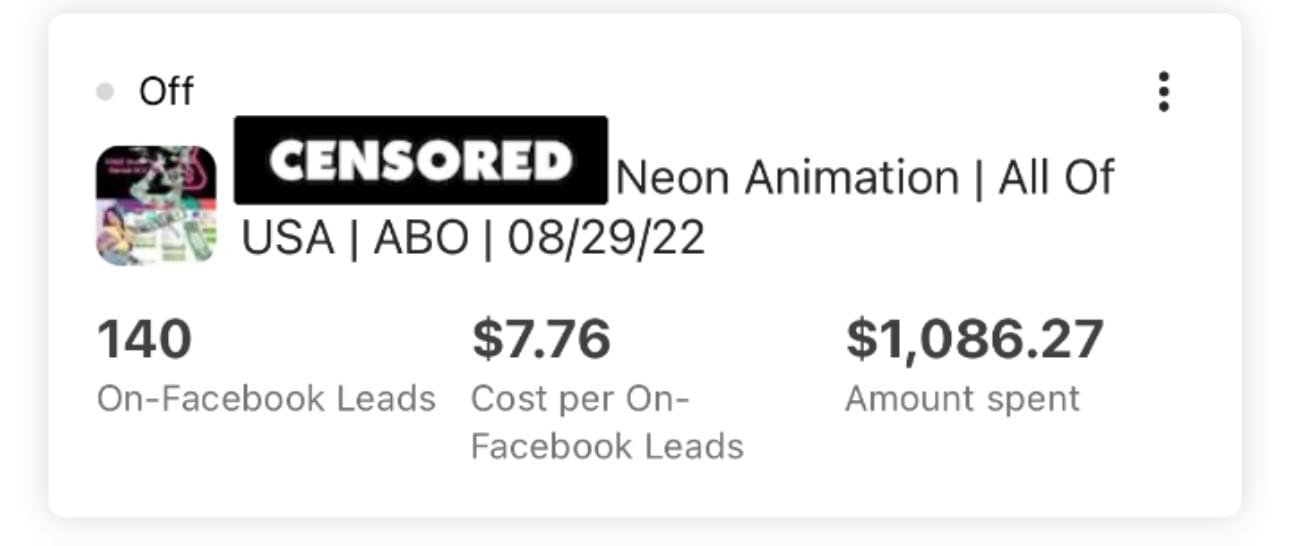Click the Facebook Leads line under Cost per
Viewport: 1290px width, 546px height.
click(x=607, y=446)
